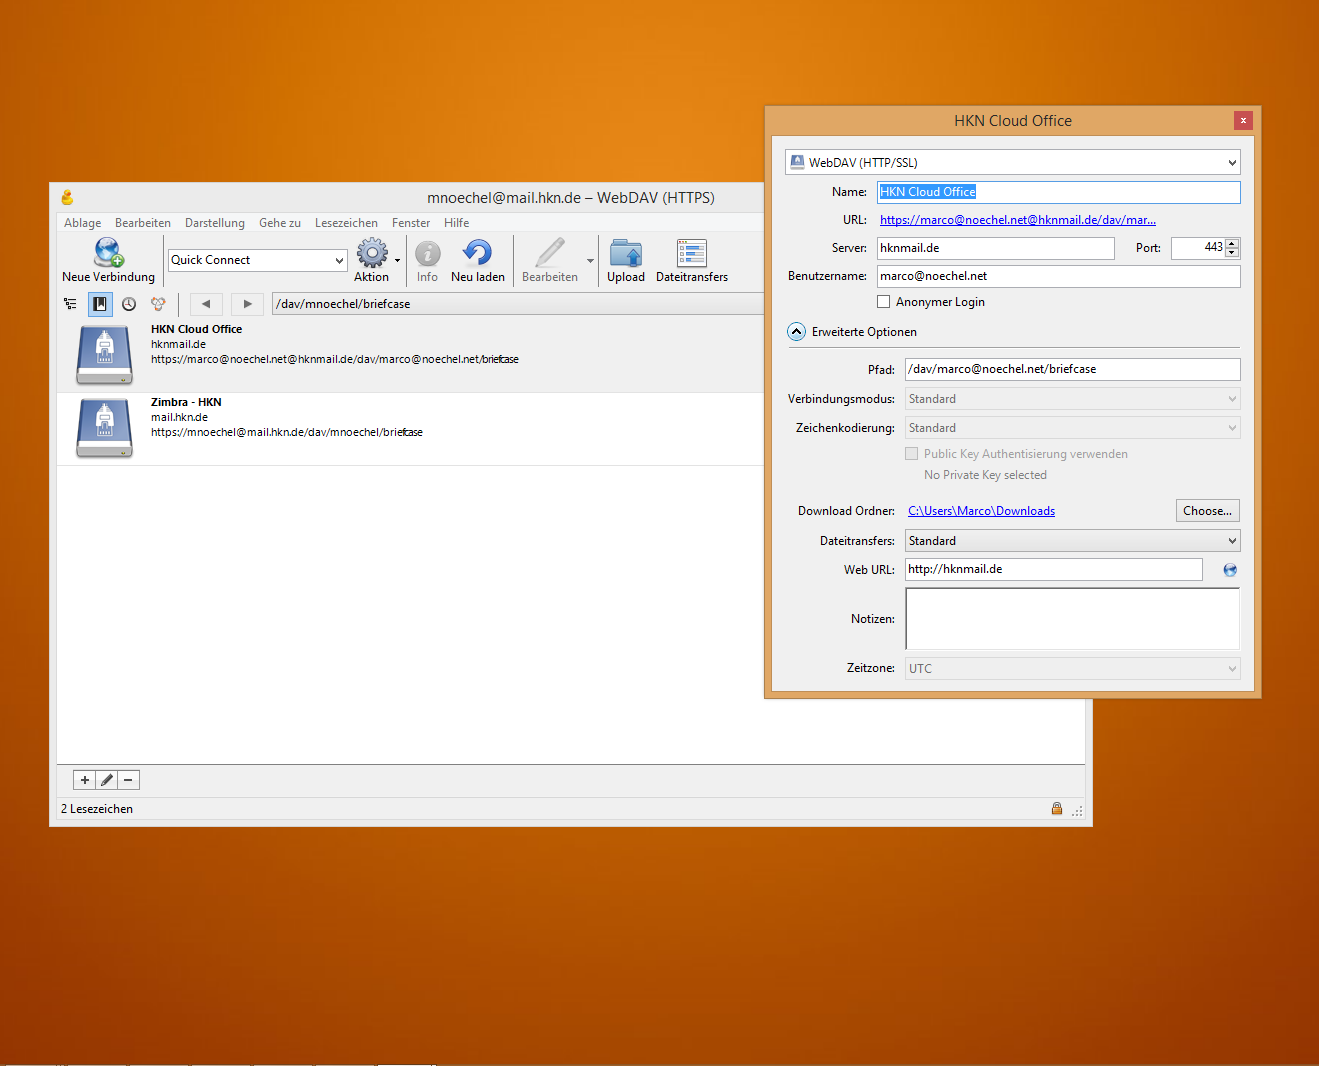Open the WebDAV (HTTP/SSL) protocol dropdown

[1012, 162]
